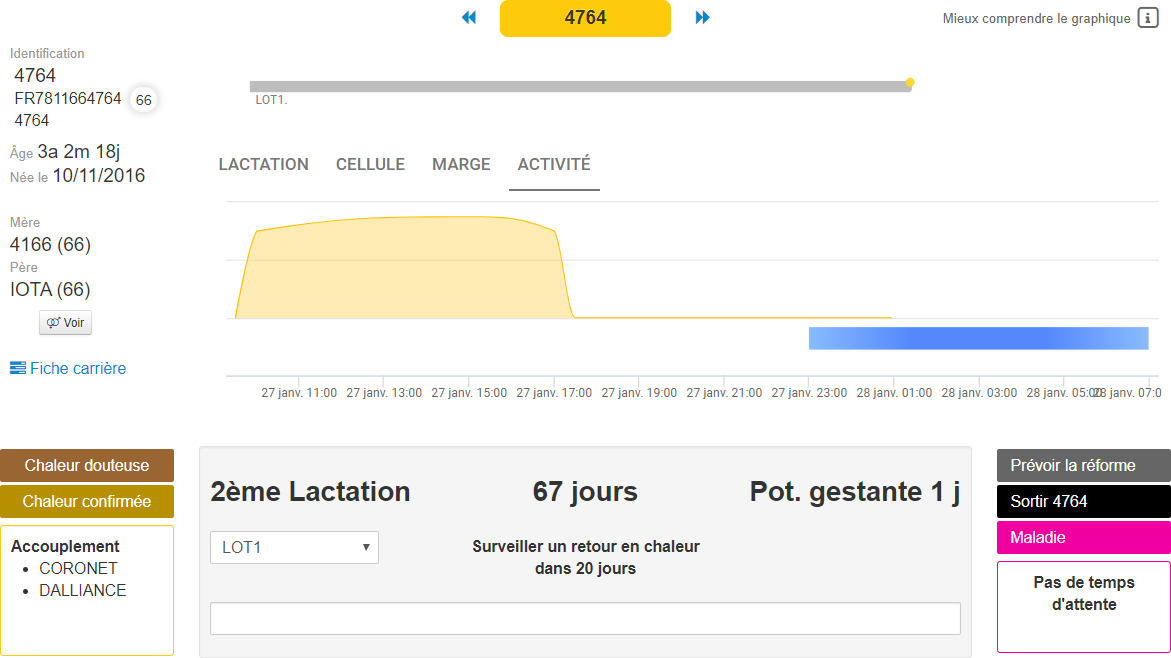Click identification 'FR7811664764' text
1171x658 pixels.
point(67,99)
